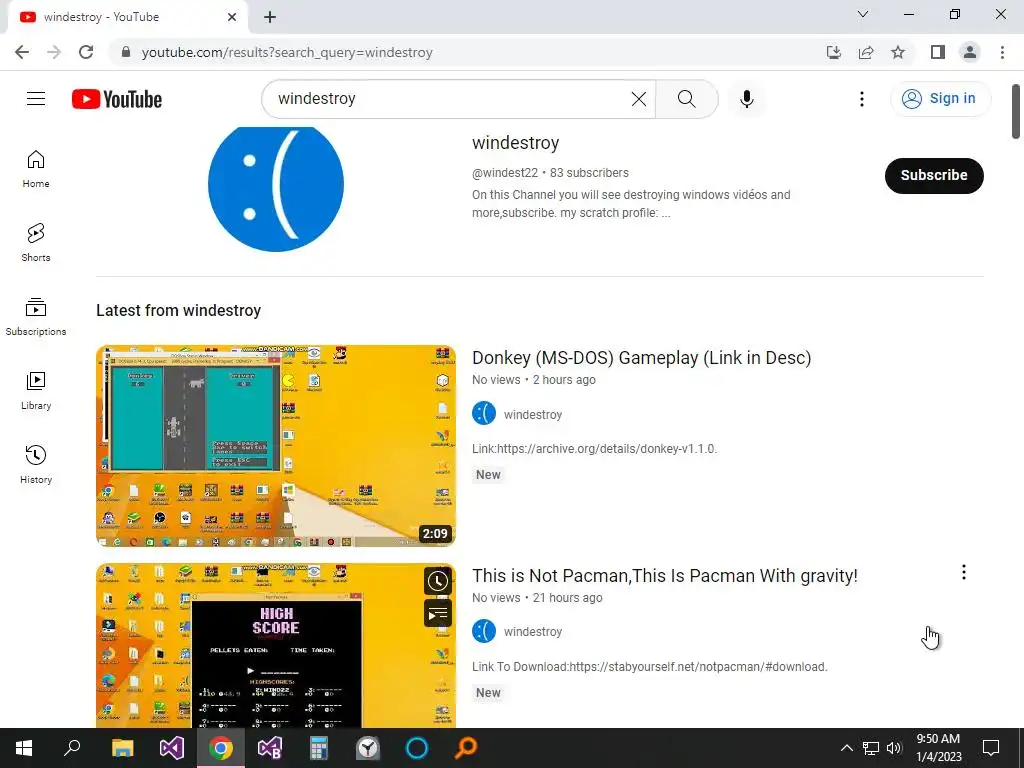This screenshot has width=1024, height=768.
Task: Open Cortana circle icon on the taskbar
Action: click(x=417, y=748)
